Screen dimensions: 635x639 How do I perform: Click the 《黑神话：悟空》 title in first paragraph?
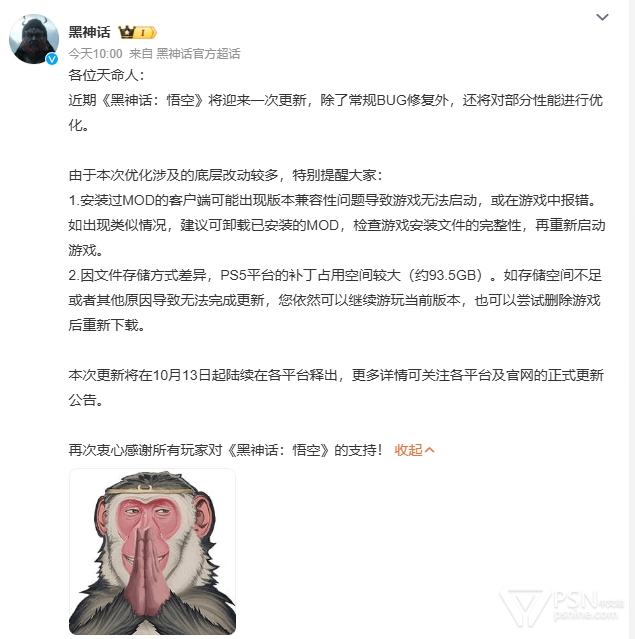tap(151, 100)
